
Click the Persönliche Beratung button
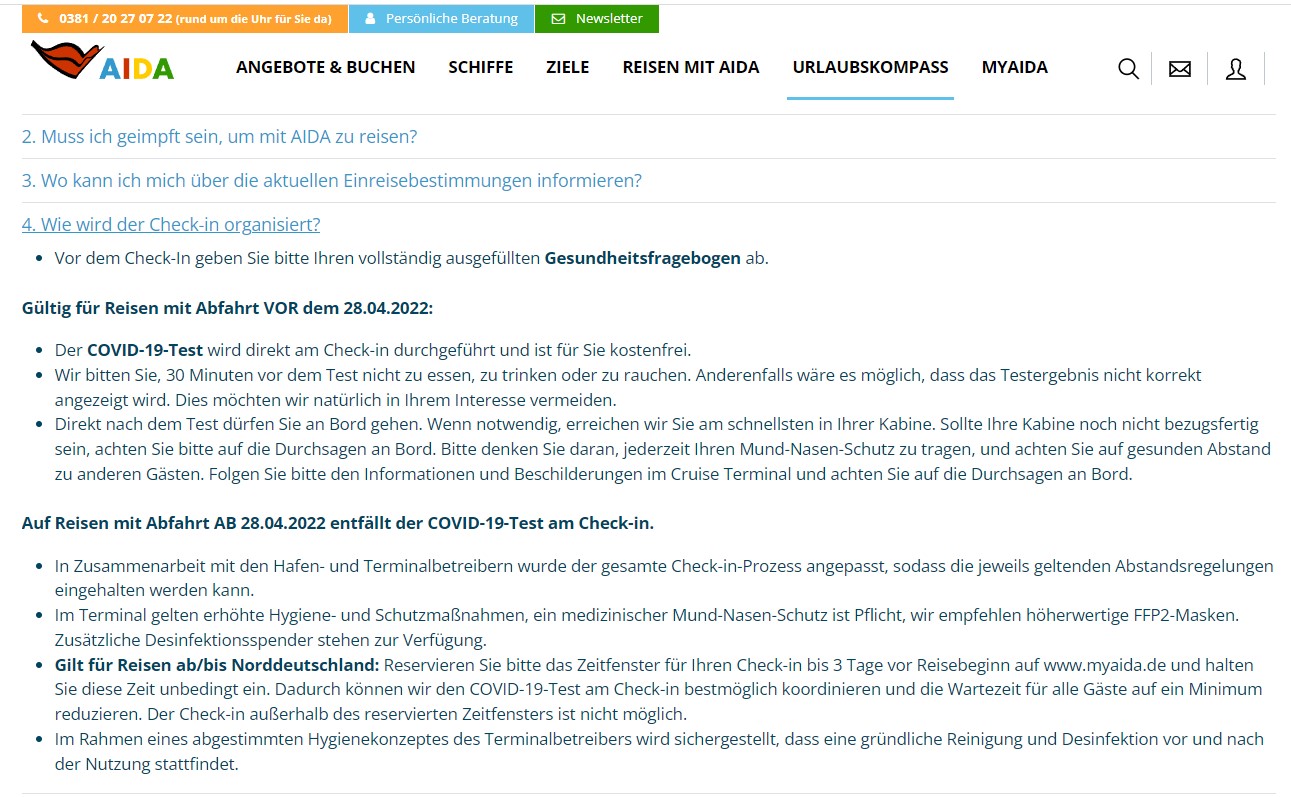point(451,19)
